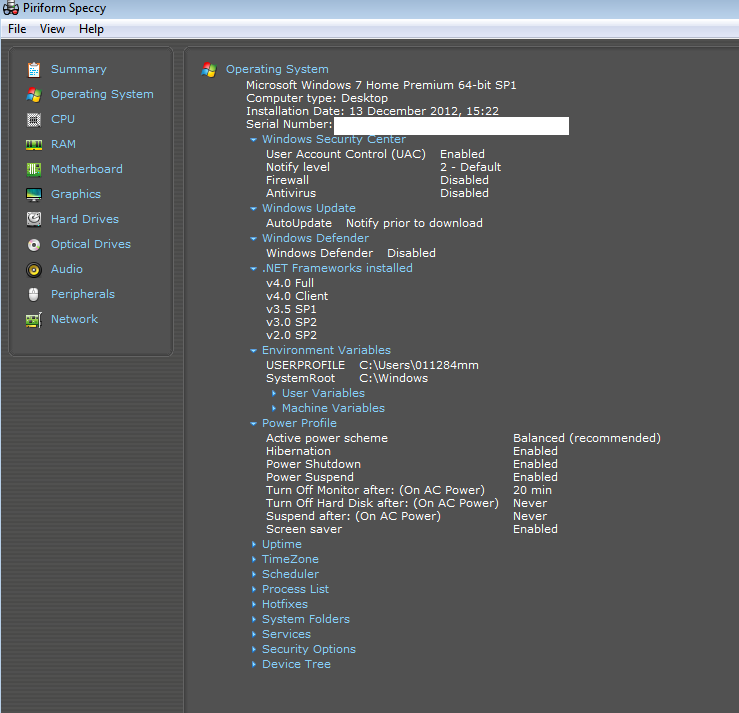Collapse the Windows Update section
The width and height of the screenshot is (739, 713).
click(x=254, y=208)
